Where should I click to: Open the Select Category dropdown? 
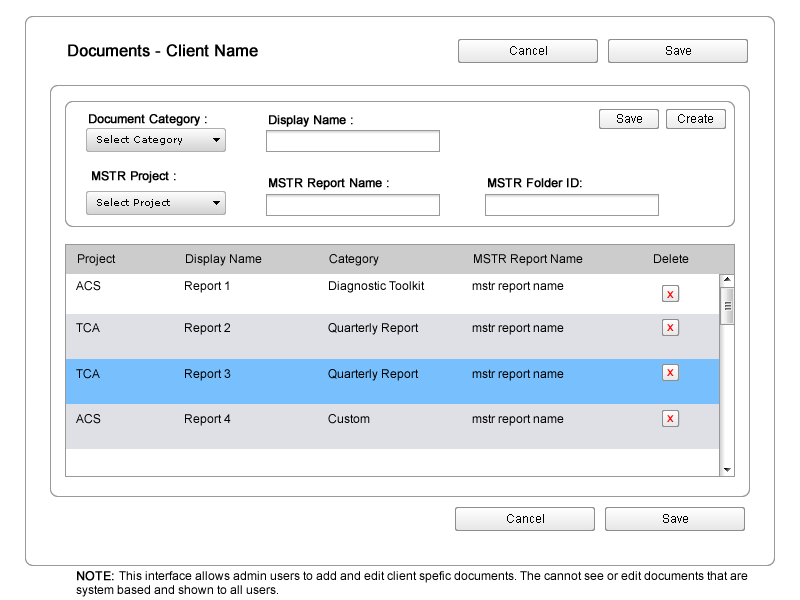coord(156,140)
